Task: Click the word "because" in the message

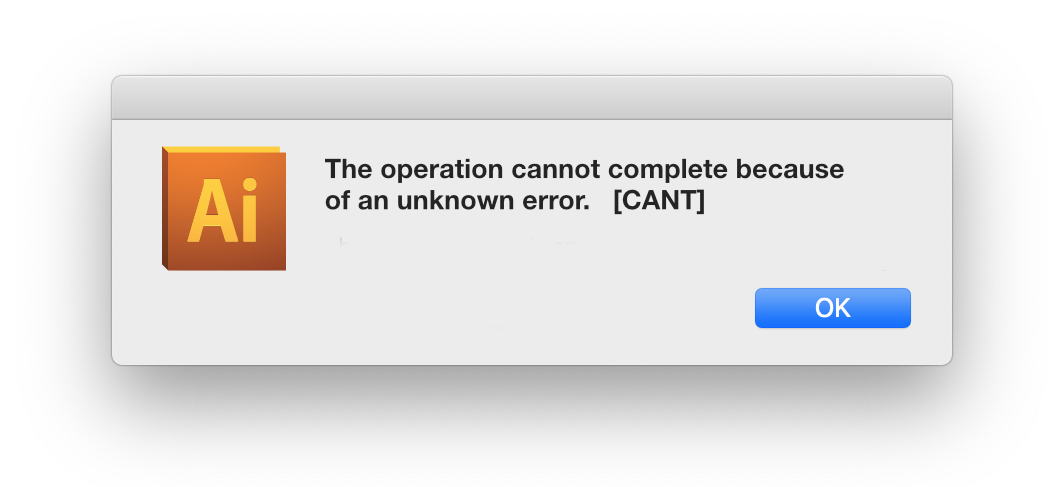Action: (x=790, y=170)
